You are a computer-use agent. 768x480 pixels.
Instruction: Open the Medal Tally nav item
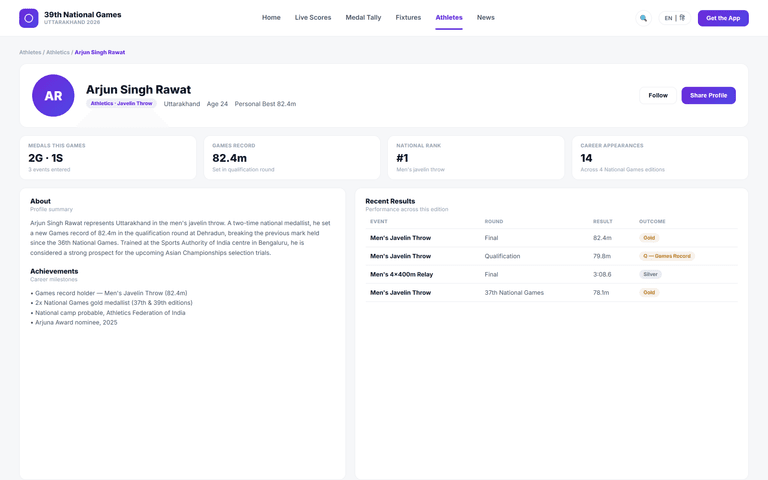(363, 18)
